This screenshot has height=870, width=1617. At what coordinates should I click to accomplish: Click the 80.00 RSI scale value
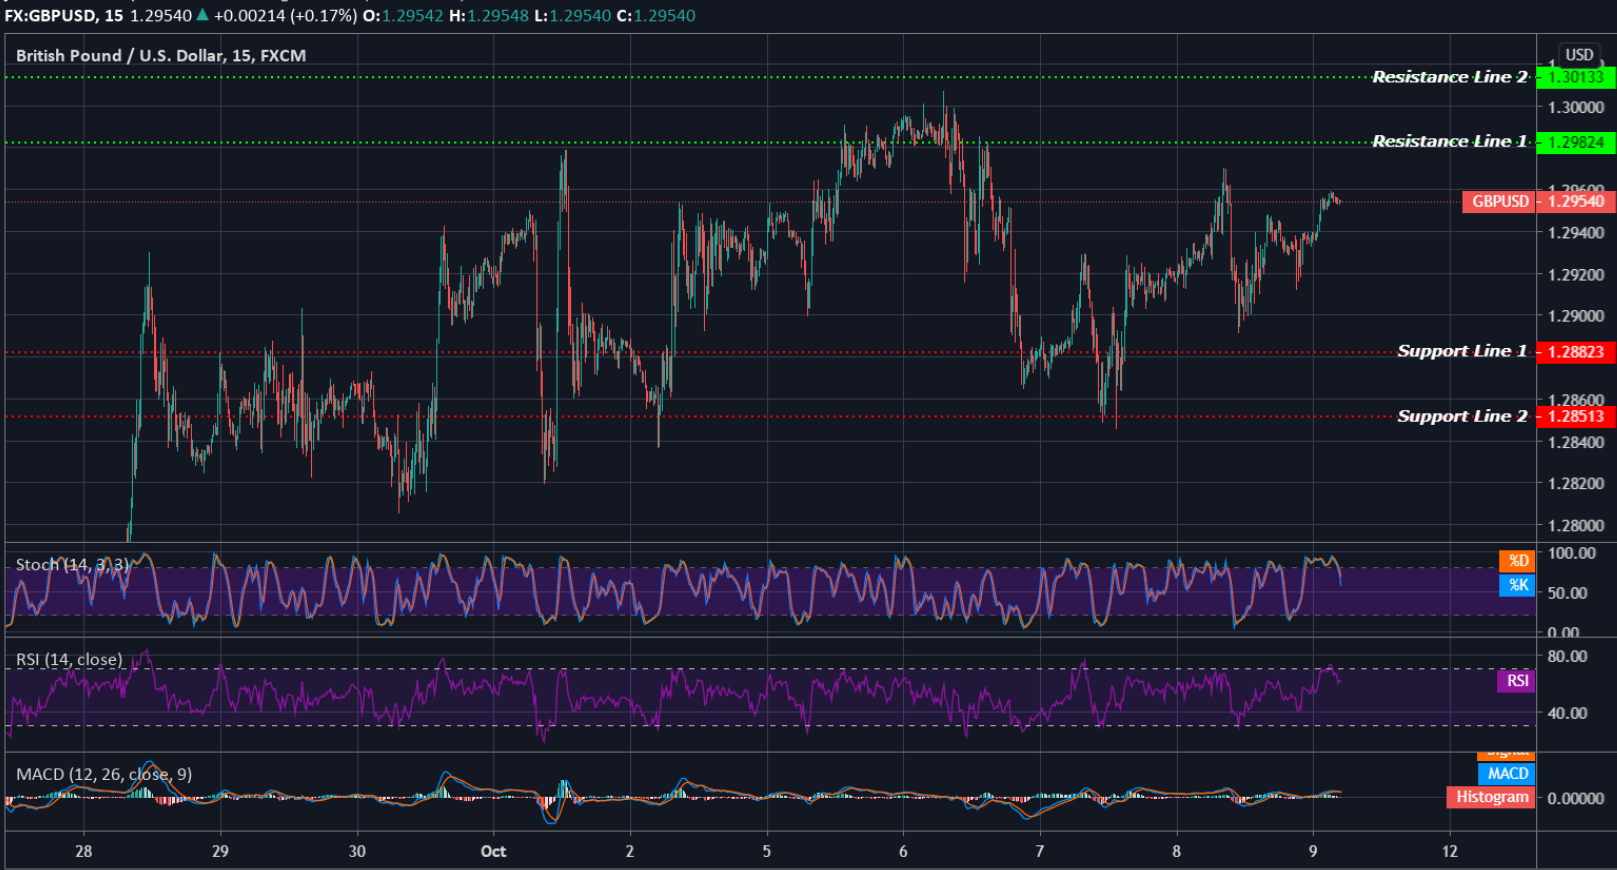pos(1567,657)
